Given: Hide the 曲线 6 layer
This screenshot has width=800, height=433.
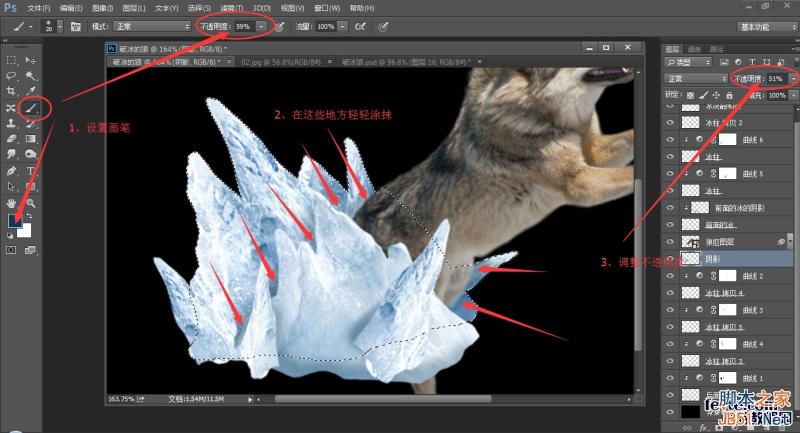Looking at the screenshot, I should tap(670, 140).
